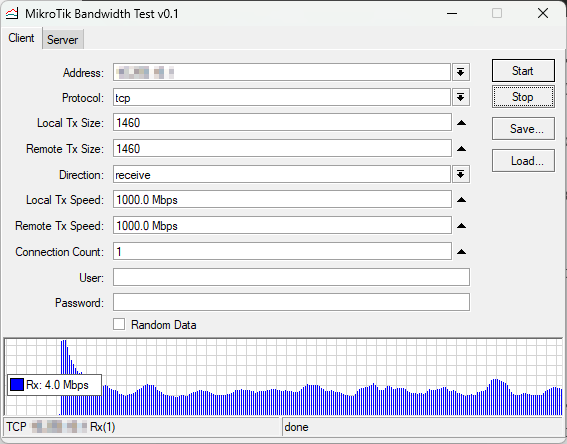Click the 'done' status bar text
This screenshot has height=444, width=567.
click(x=297, y=427)
